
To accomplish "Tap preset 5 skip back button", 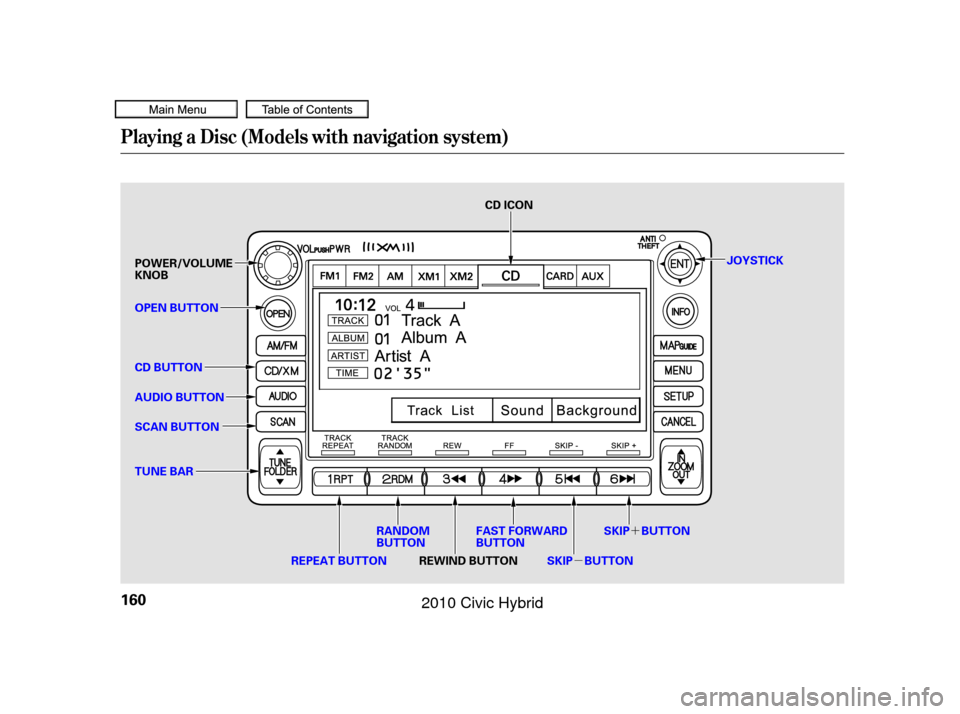I will pos(567,479).
